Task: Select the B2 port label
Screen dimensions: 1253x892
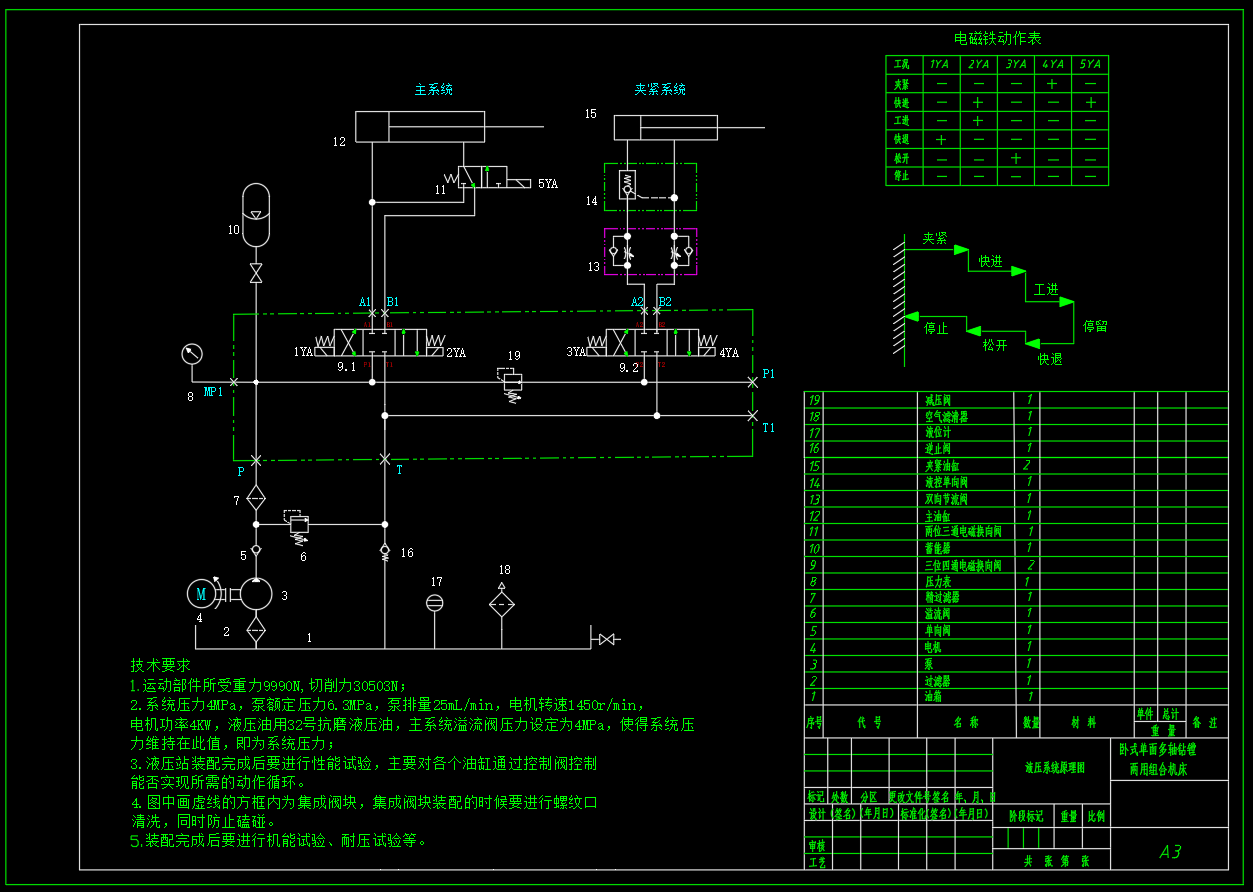Action: (665, 301)
